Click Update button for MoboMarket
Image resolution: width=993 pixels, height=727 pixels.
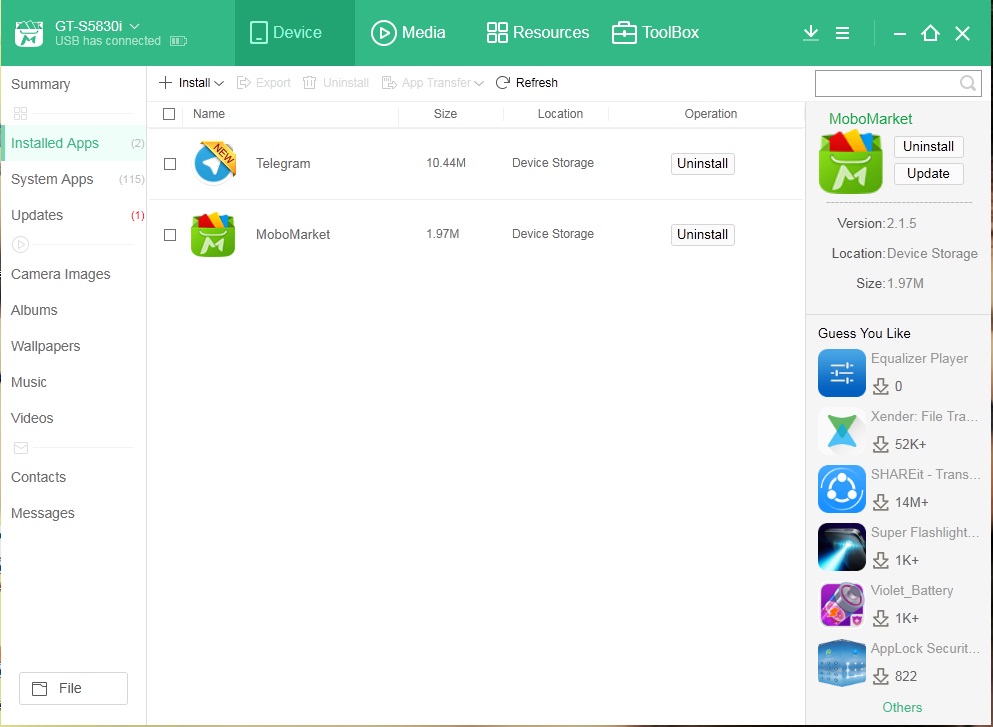[x=928, y=174]
